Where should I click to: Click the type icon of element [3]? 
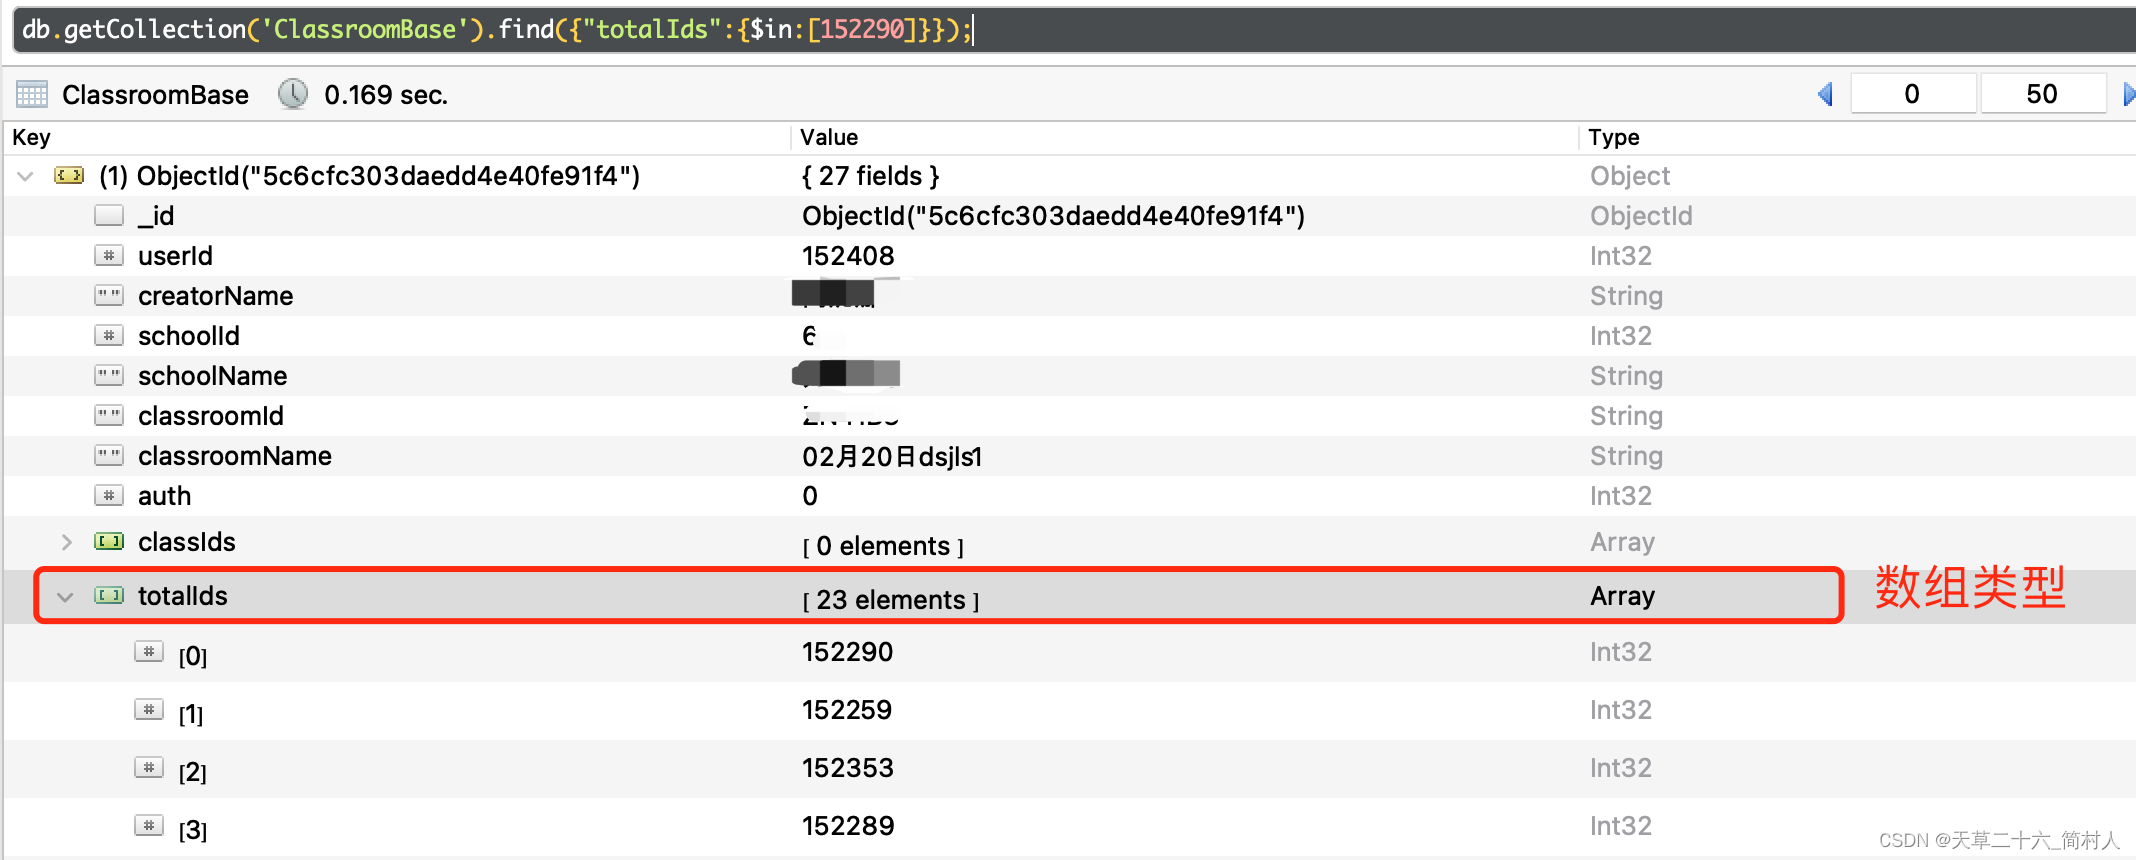click(149, 826)
